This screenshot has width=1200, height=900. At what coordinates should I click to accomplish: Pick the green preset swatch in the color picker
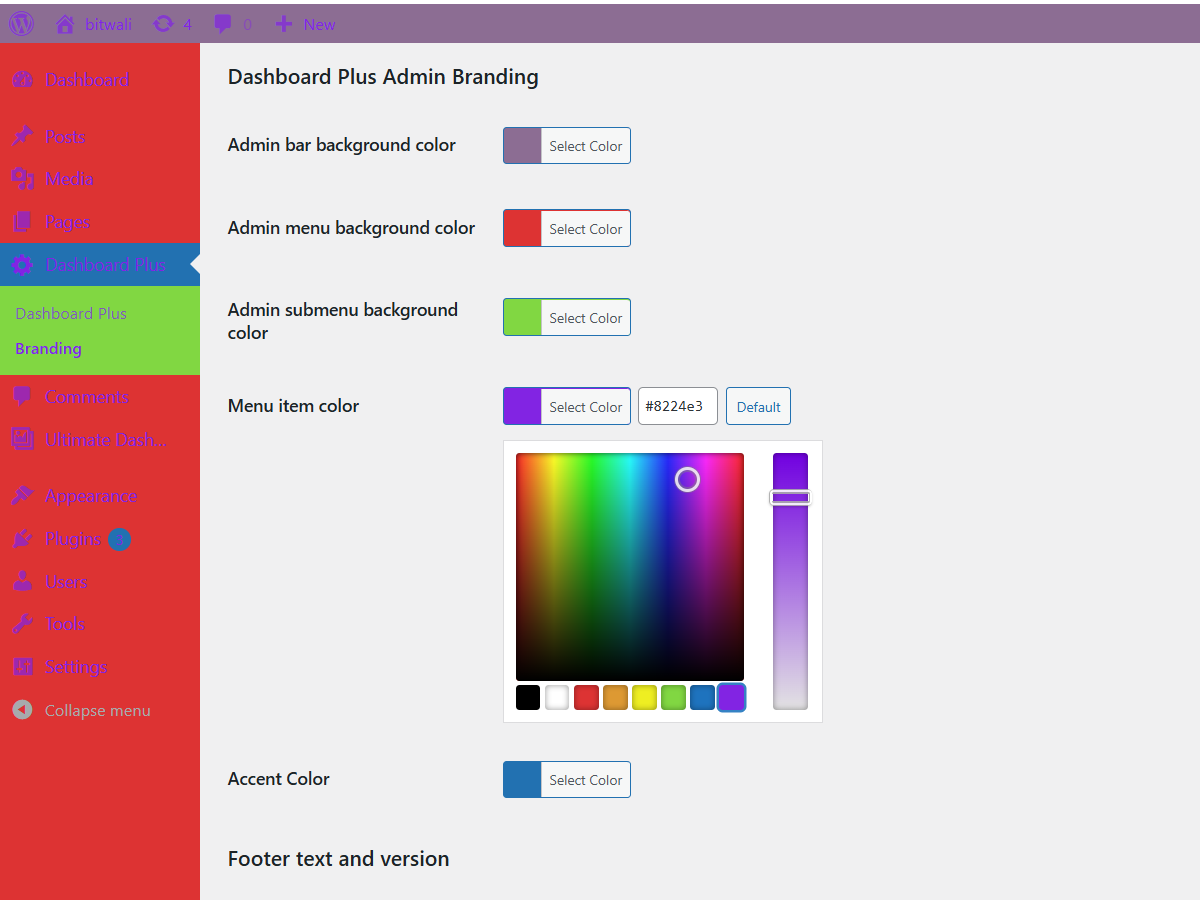coord(673,697)
